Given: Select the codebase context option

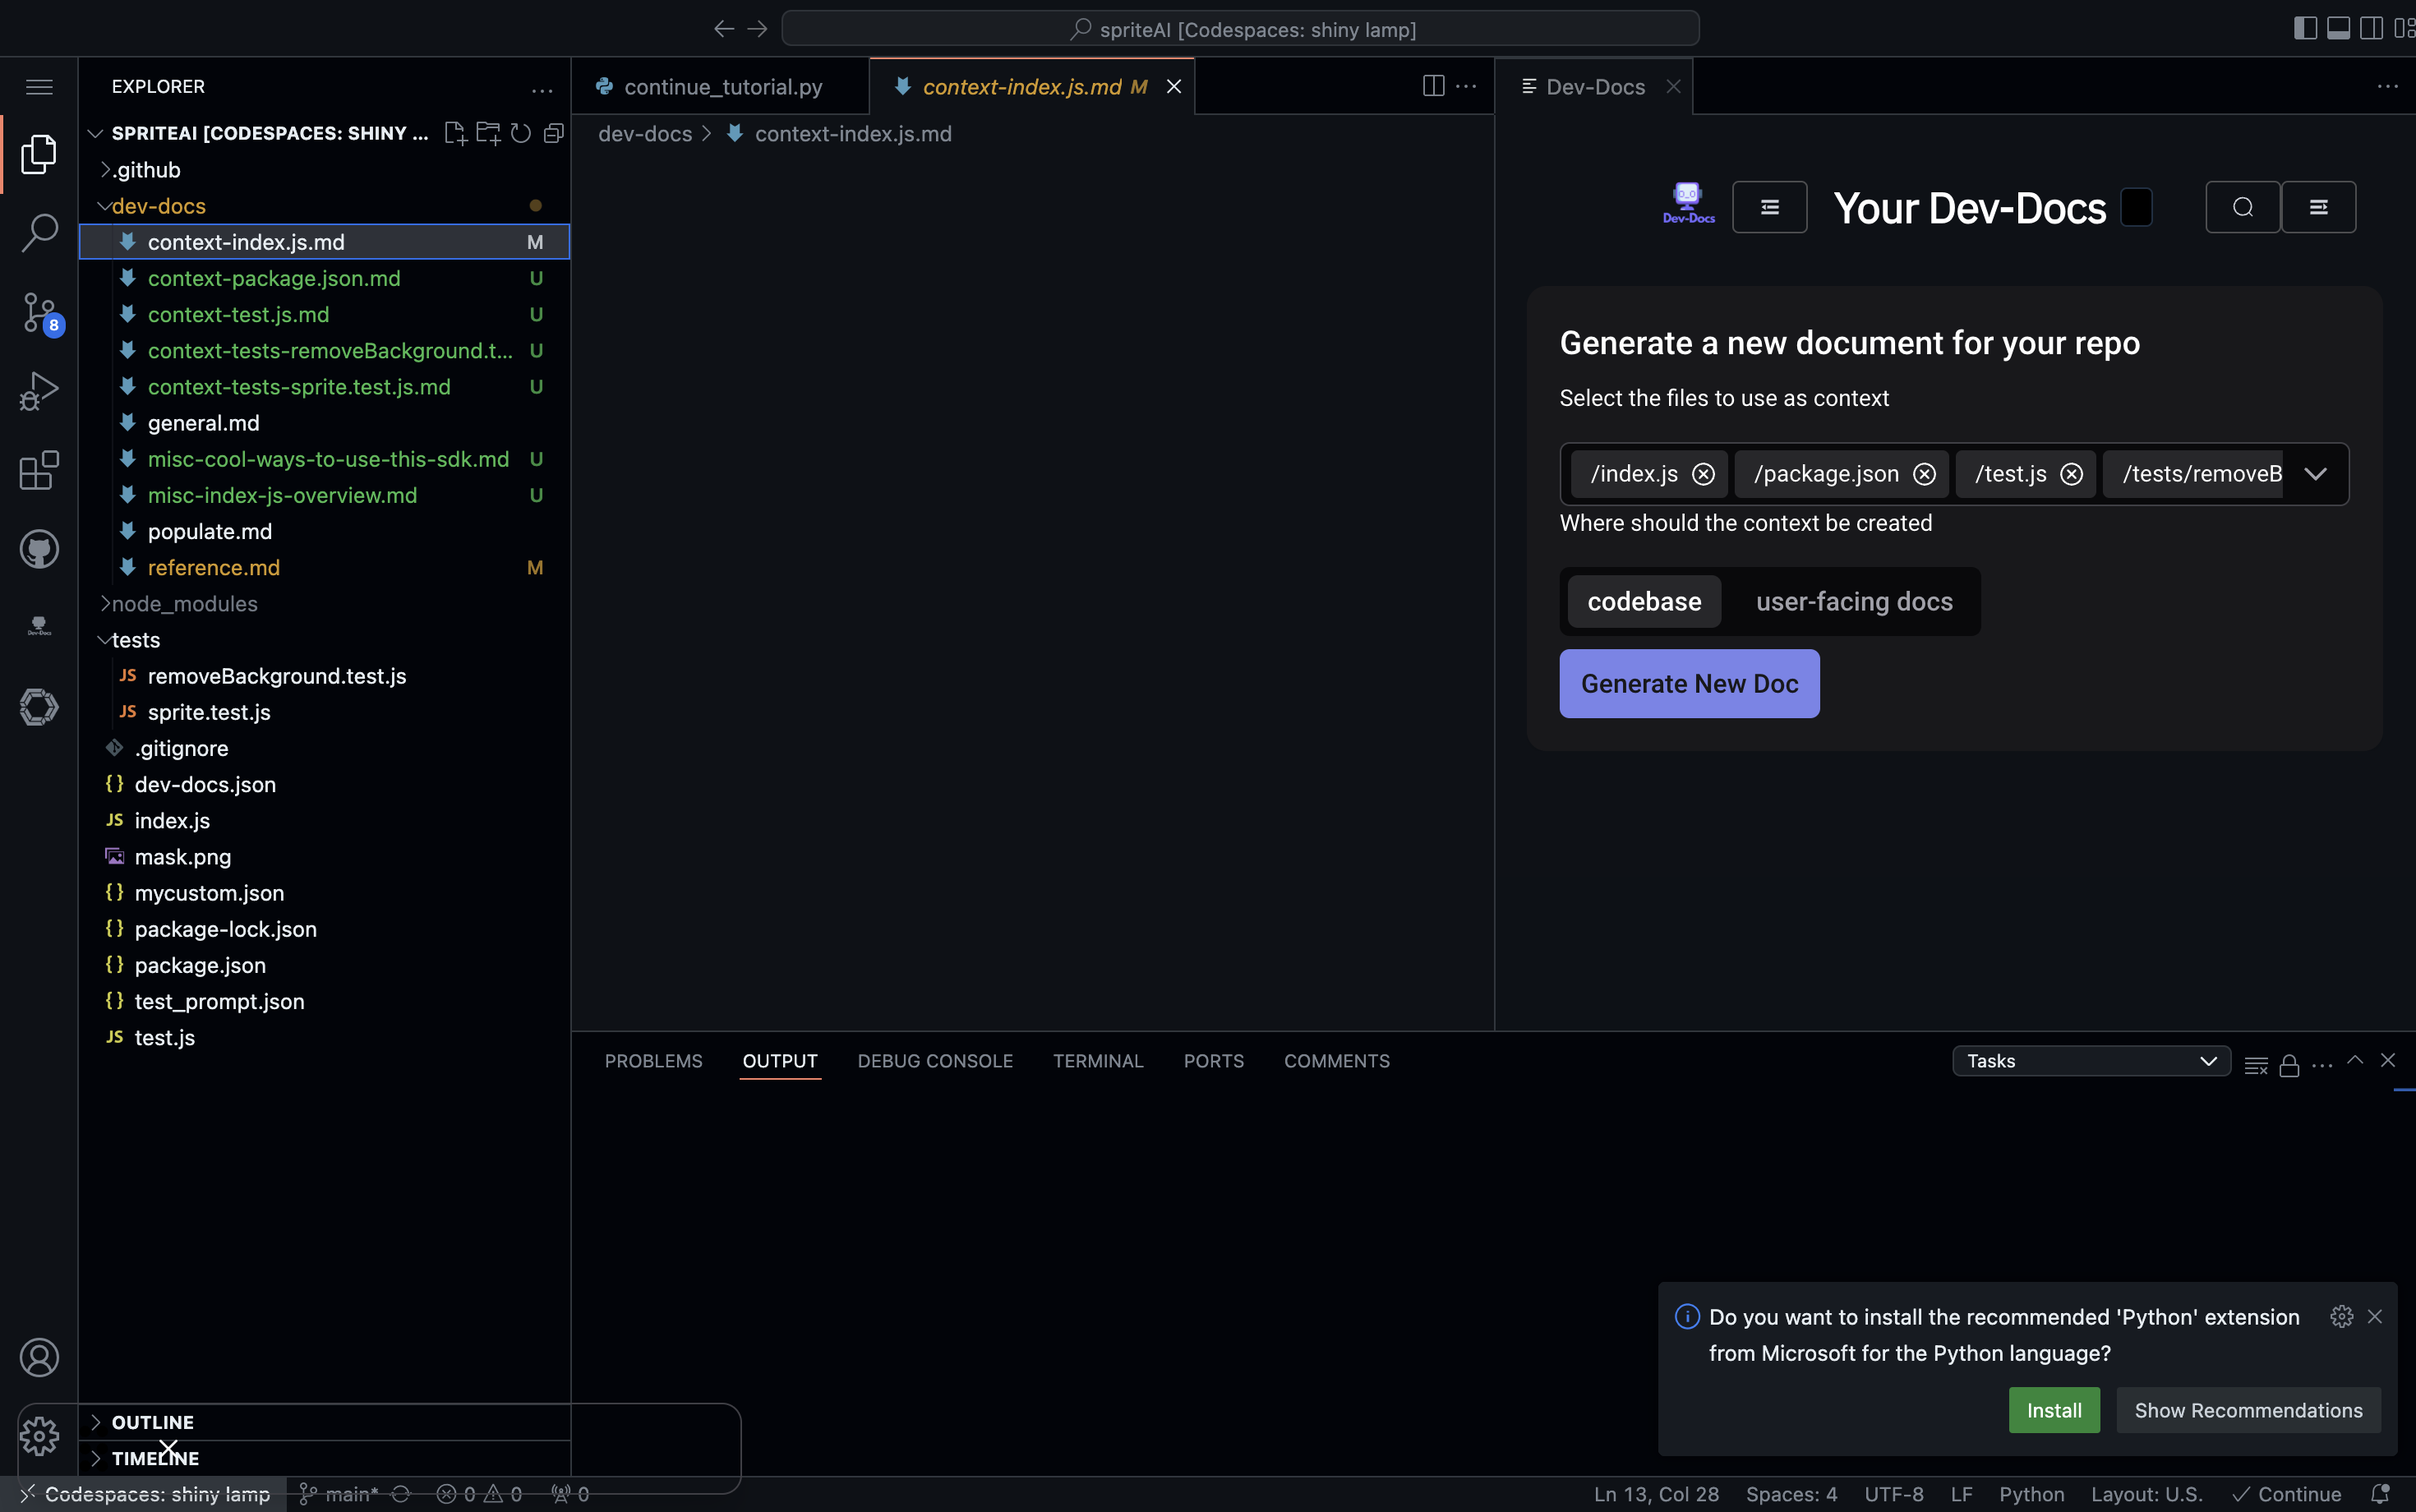Looking at the screenshot, I should (x=1644, y=601).
